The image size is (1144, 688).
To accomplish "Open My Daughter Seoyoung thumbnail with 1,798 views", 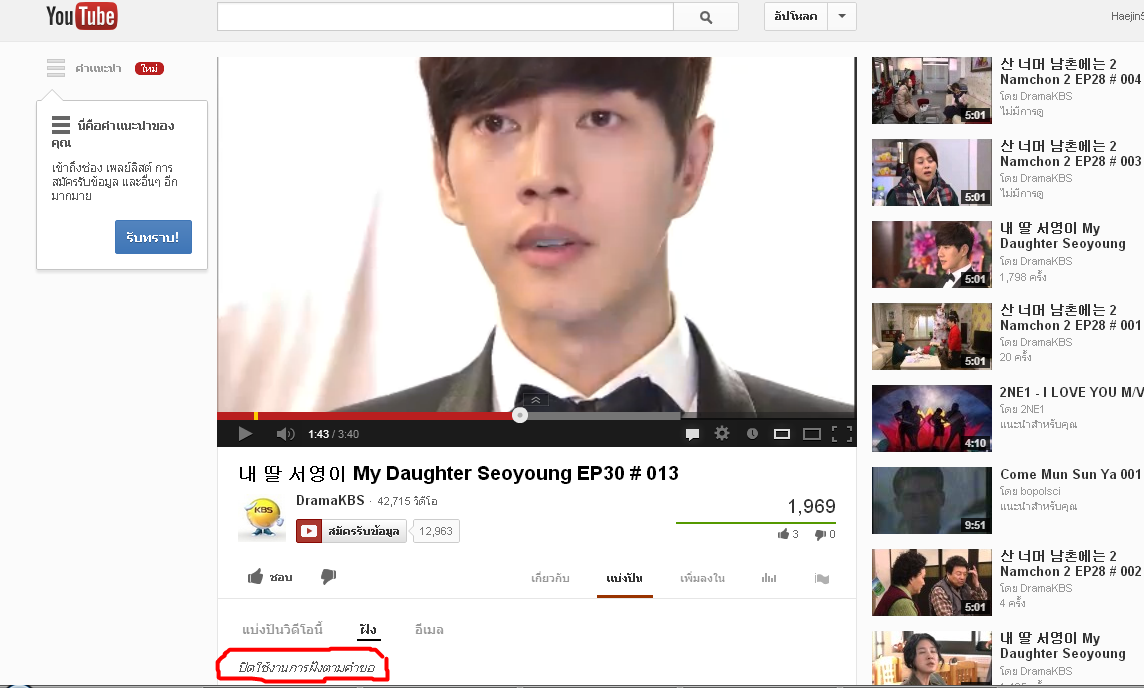I will tap(932, 255).
